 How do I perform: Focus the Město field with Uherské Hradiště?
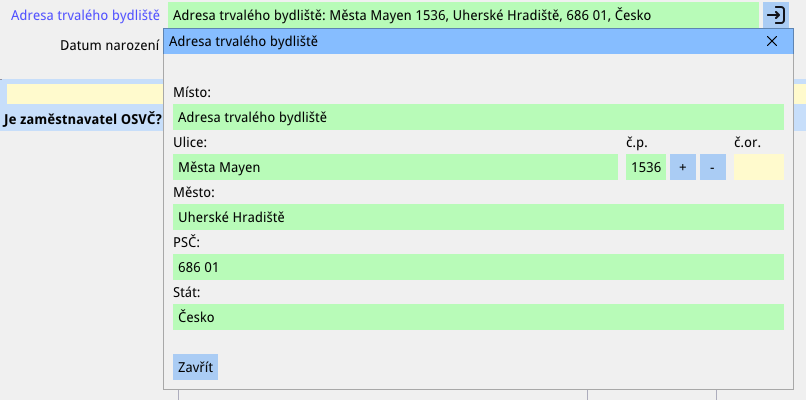477,217
